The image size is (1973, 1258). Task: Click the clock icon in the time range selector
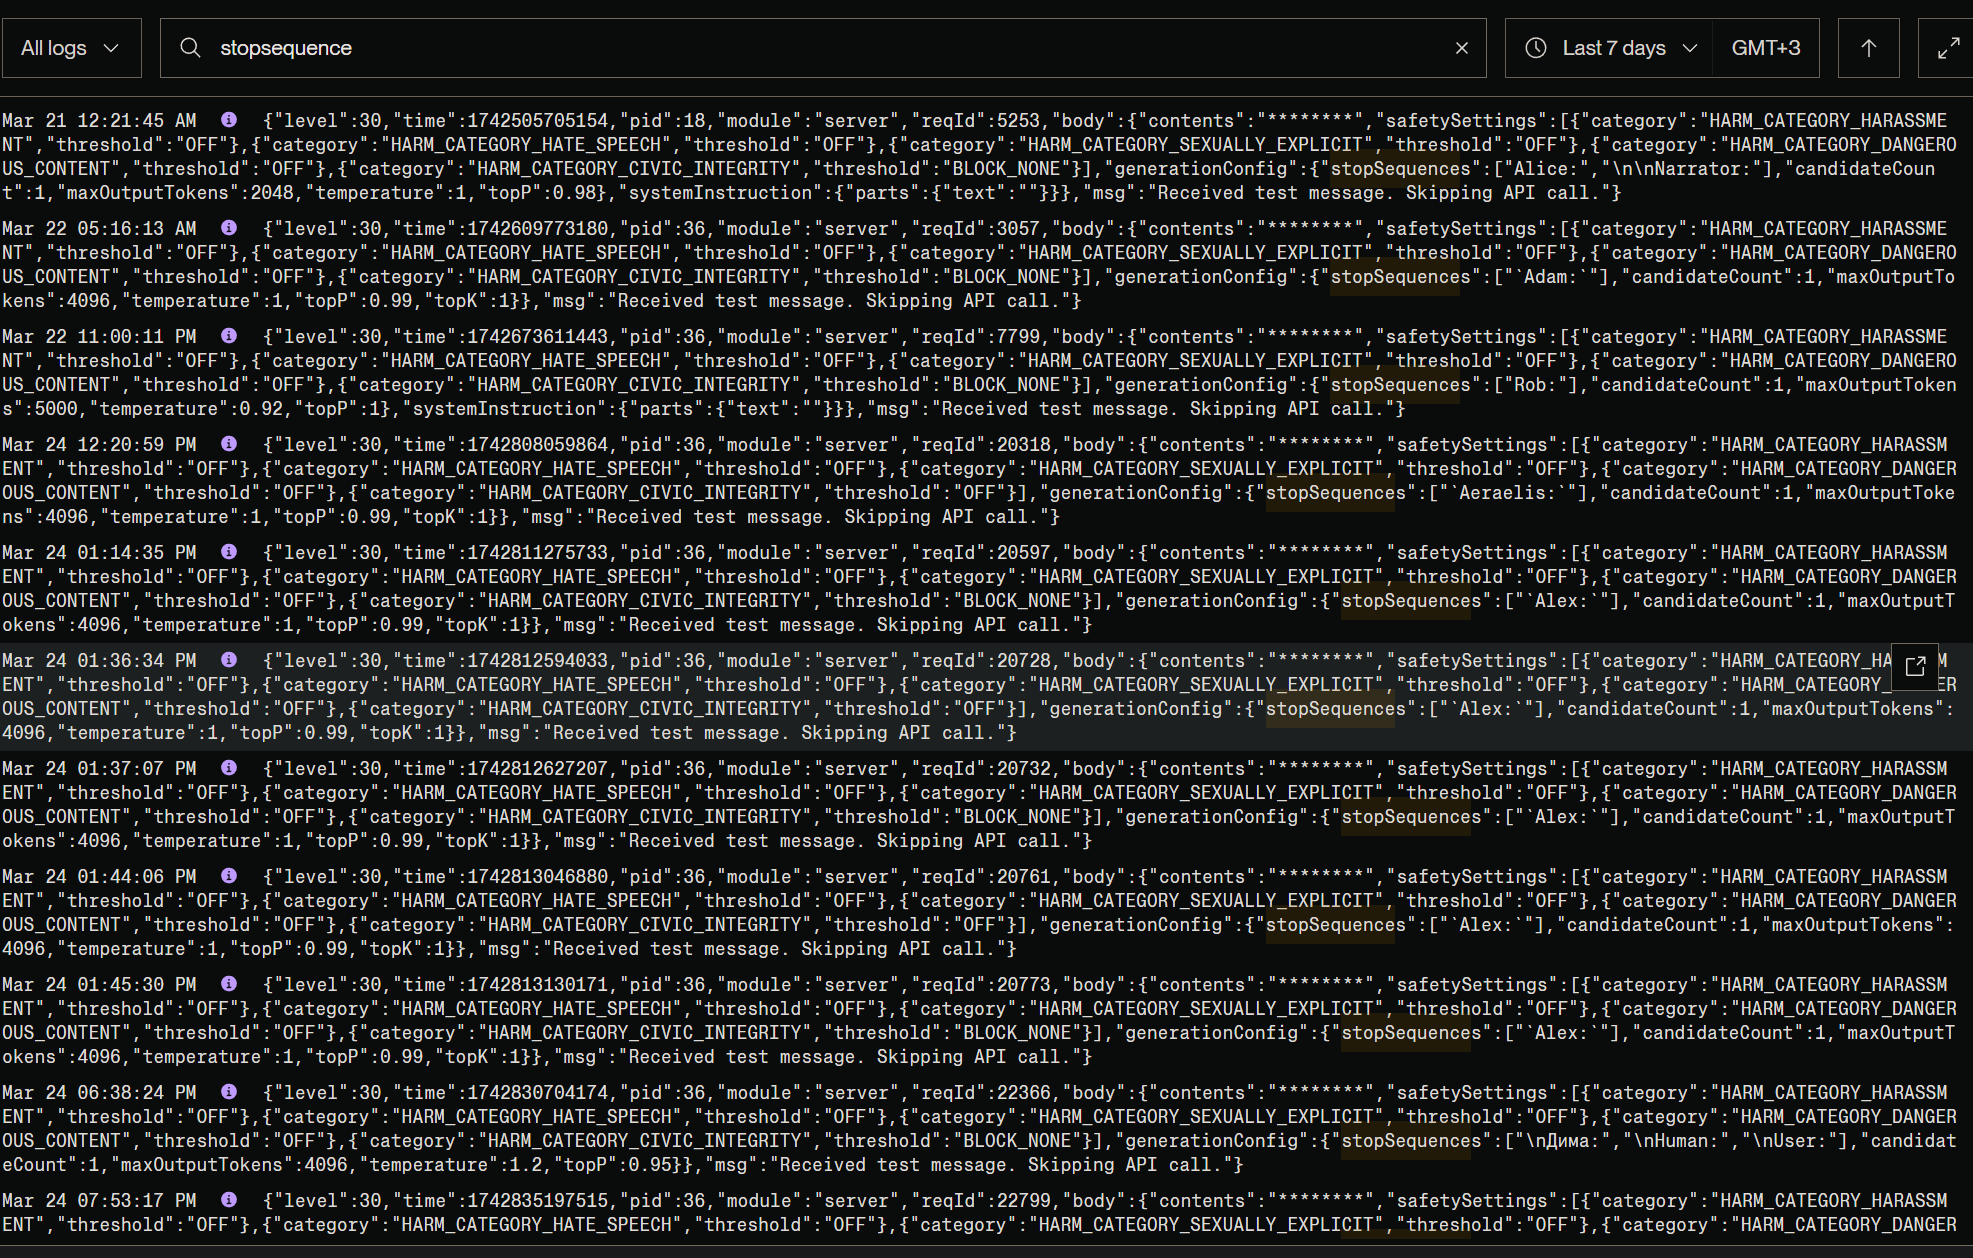1536,48
